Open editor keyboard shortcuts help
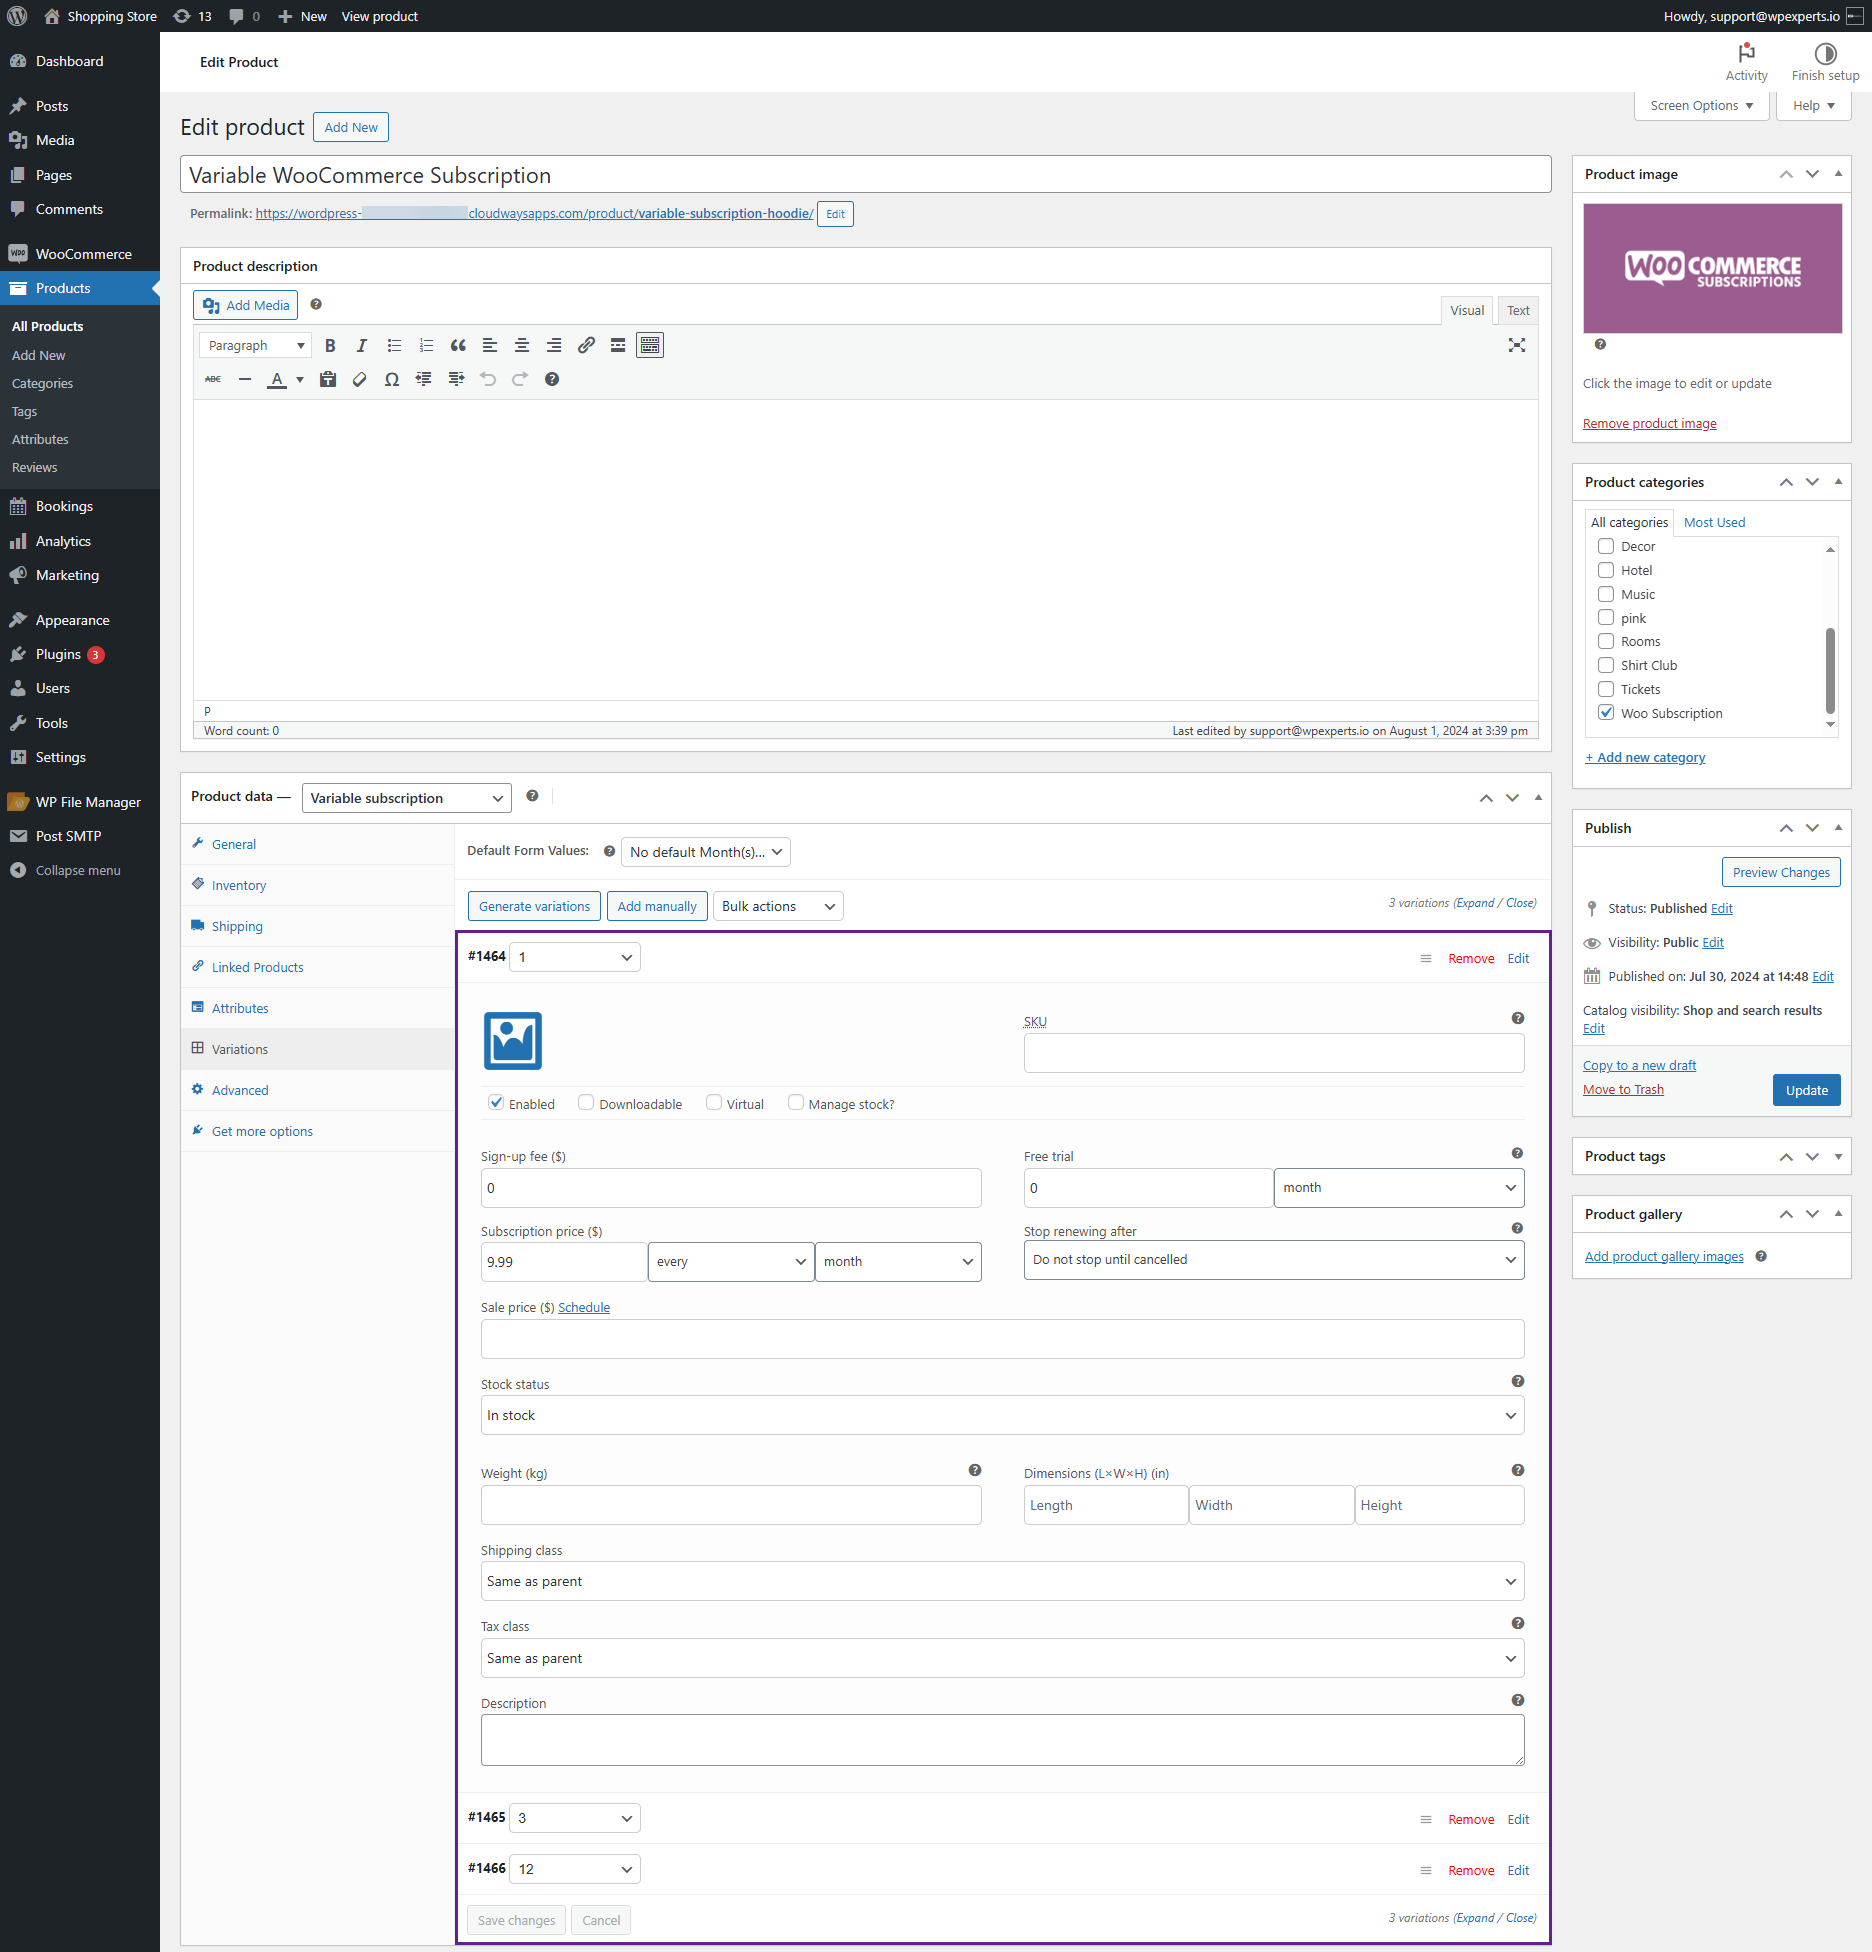1872x1952 pixels. click(x=552, y=379)
